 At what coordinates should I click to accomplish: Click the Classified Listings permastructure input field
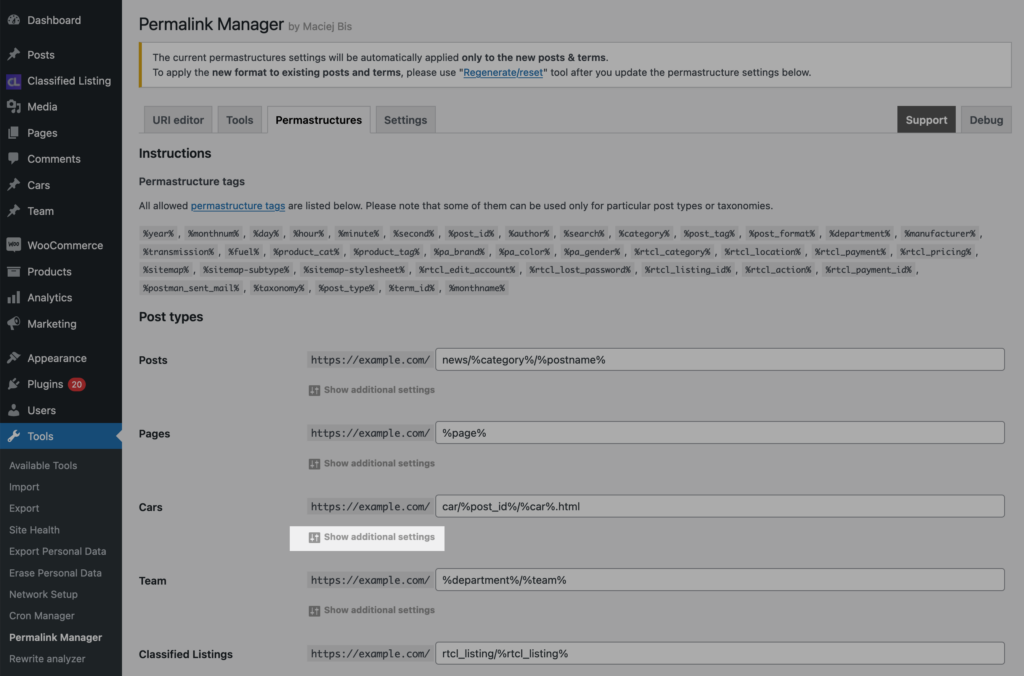(x=720, y=653)
